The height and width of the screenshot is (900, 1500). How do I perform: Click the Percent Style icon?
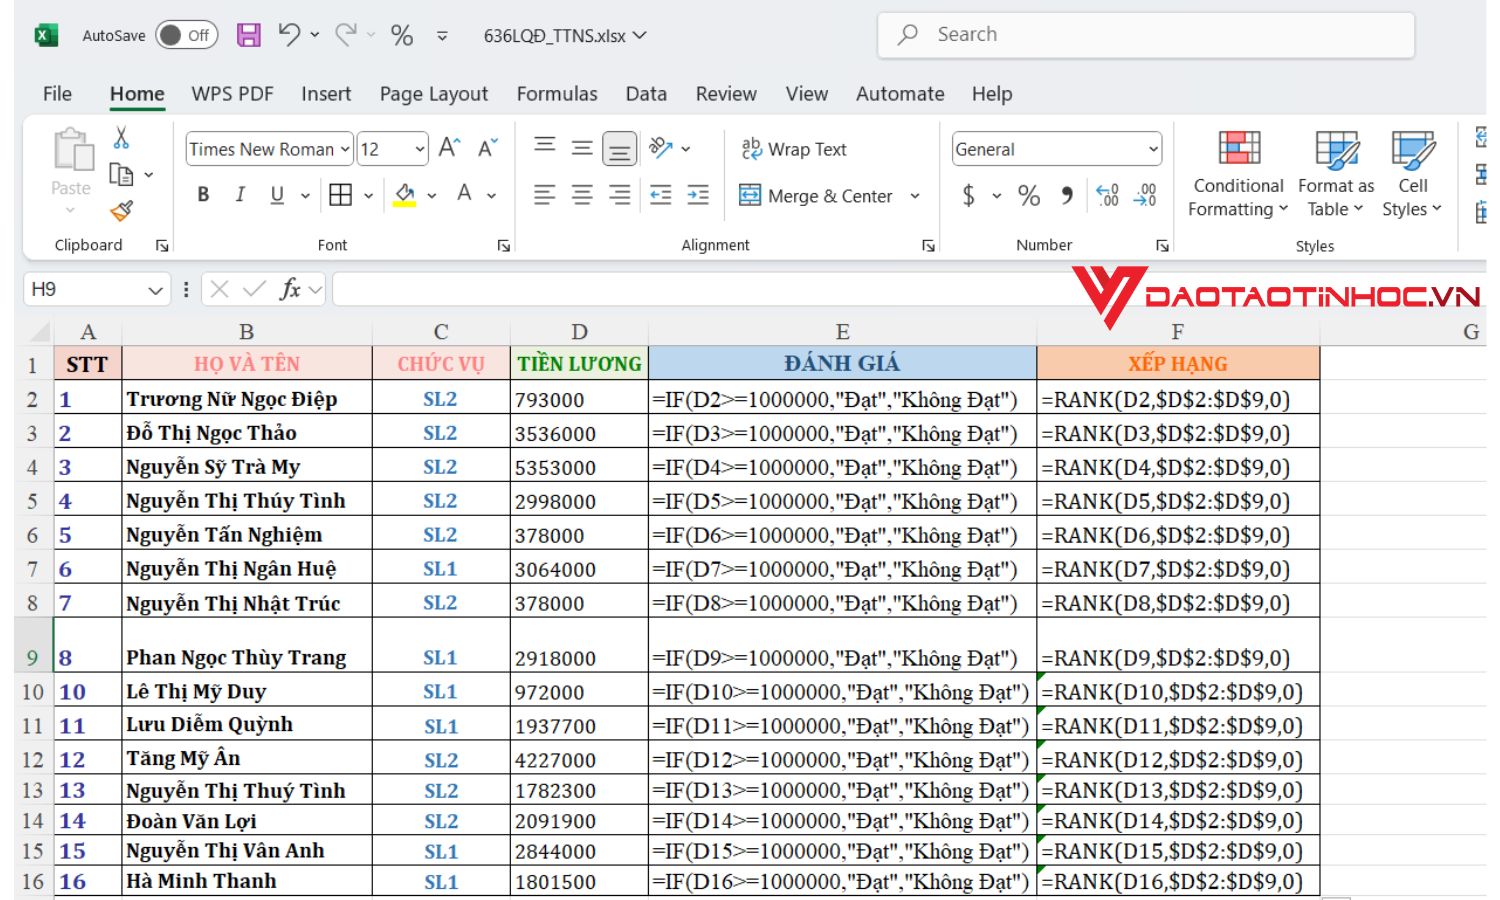pos(1029,195)
